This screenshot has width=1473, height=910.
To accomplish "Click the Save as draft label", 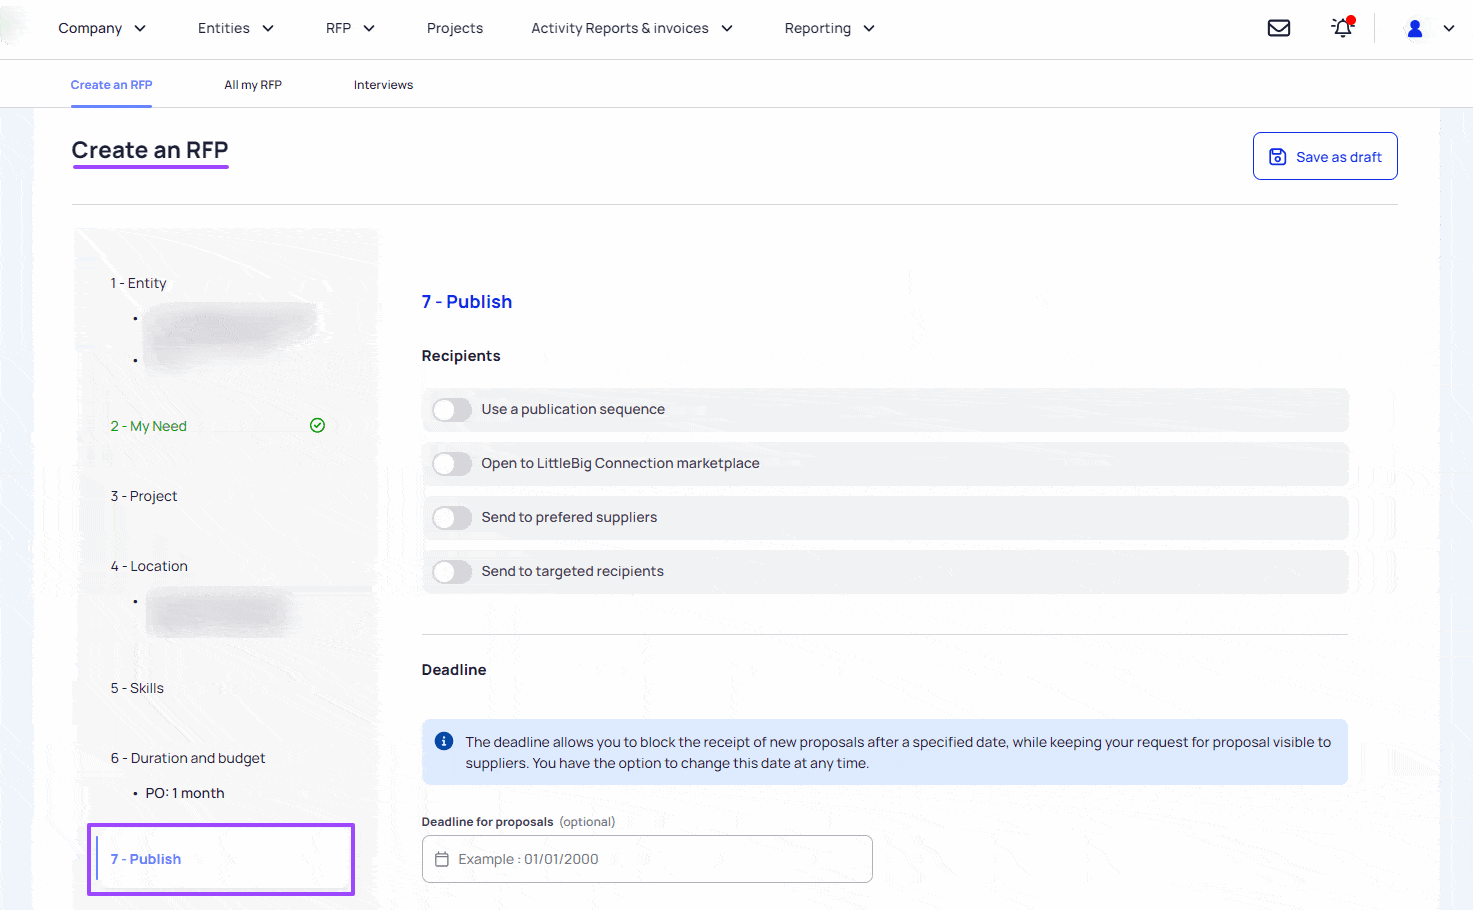I will point(1339,157).
